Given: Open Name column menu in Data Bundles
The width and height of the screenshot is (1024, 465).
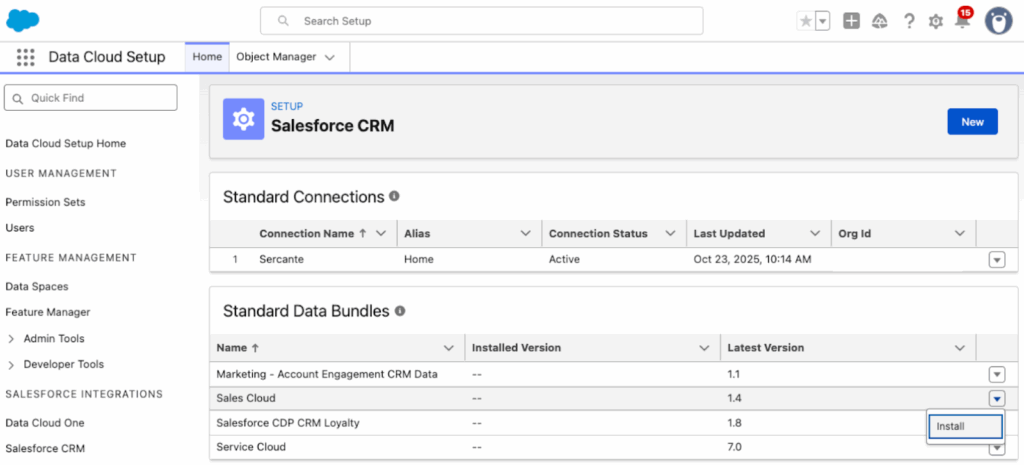Looking at the screenshot, I should 449,348.
